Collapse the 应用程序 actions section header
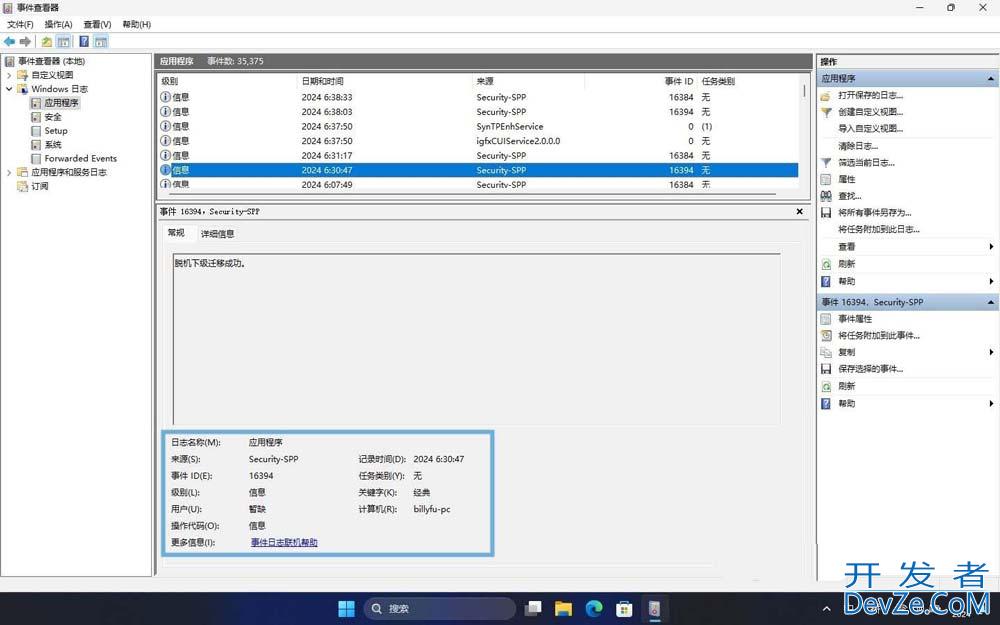 990,78
